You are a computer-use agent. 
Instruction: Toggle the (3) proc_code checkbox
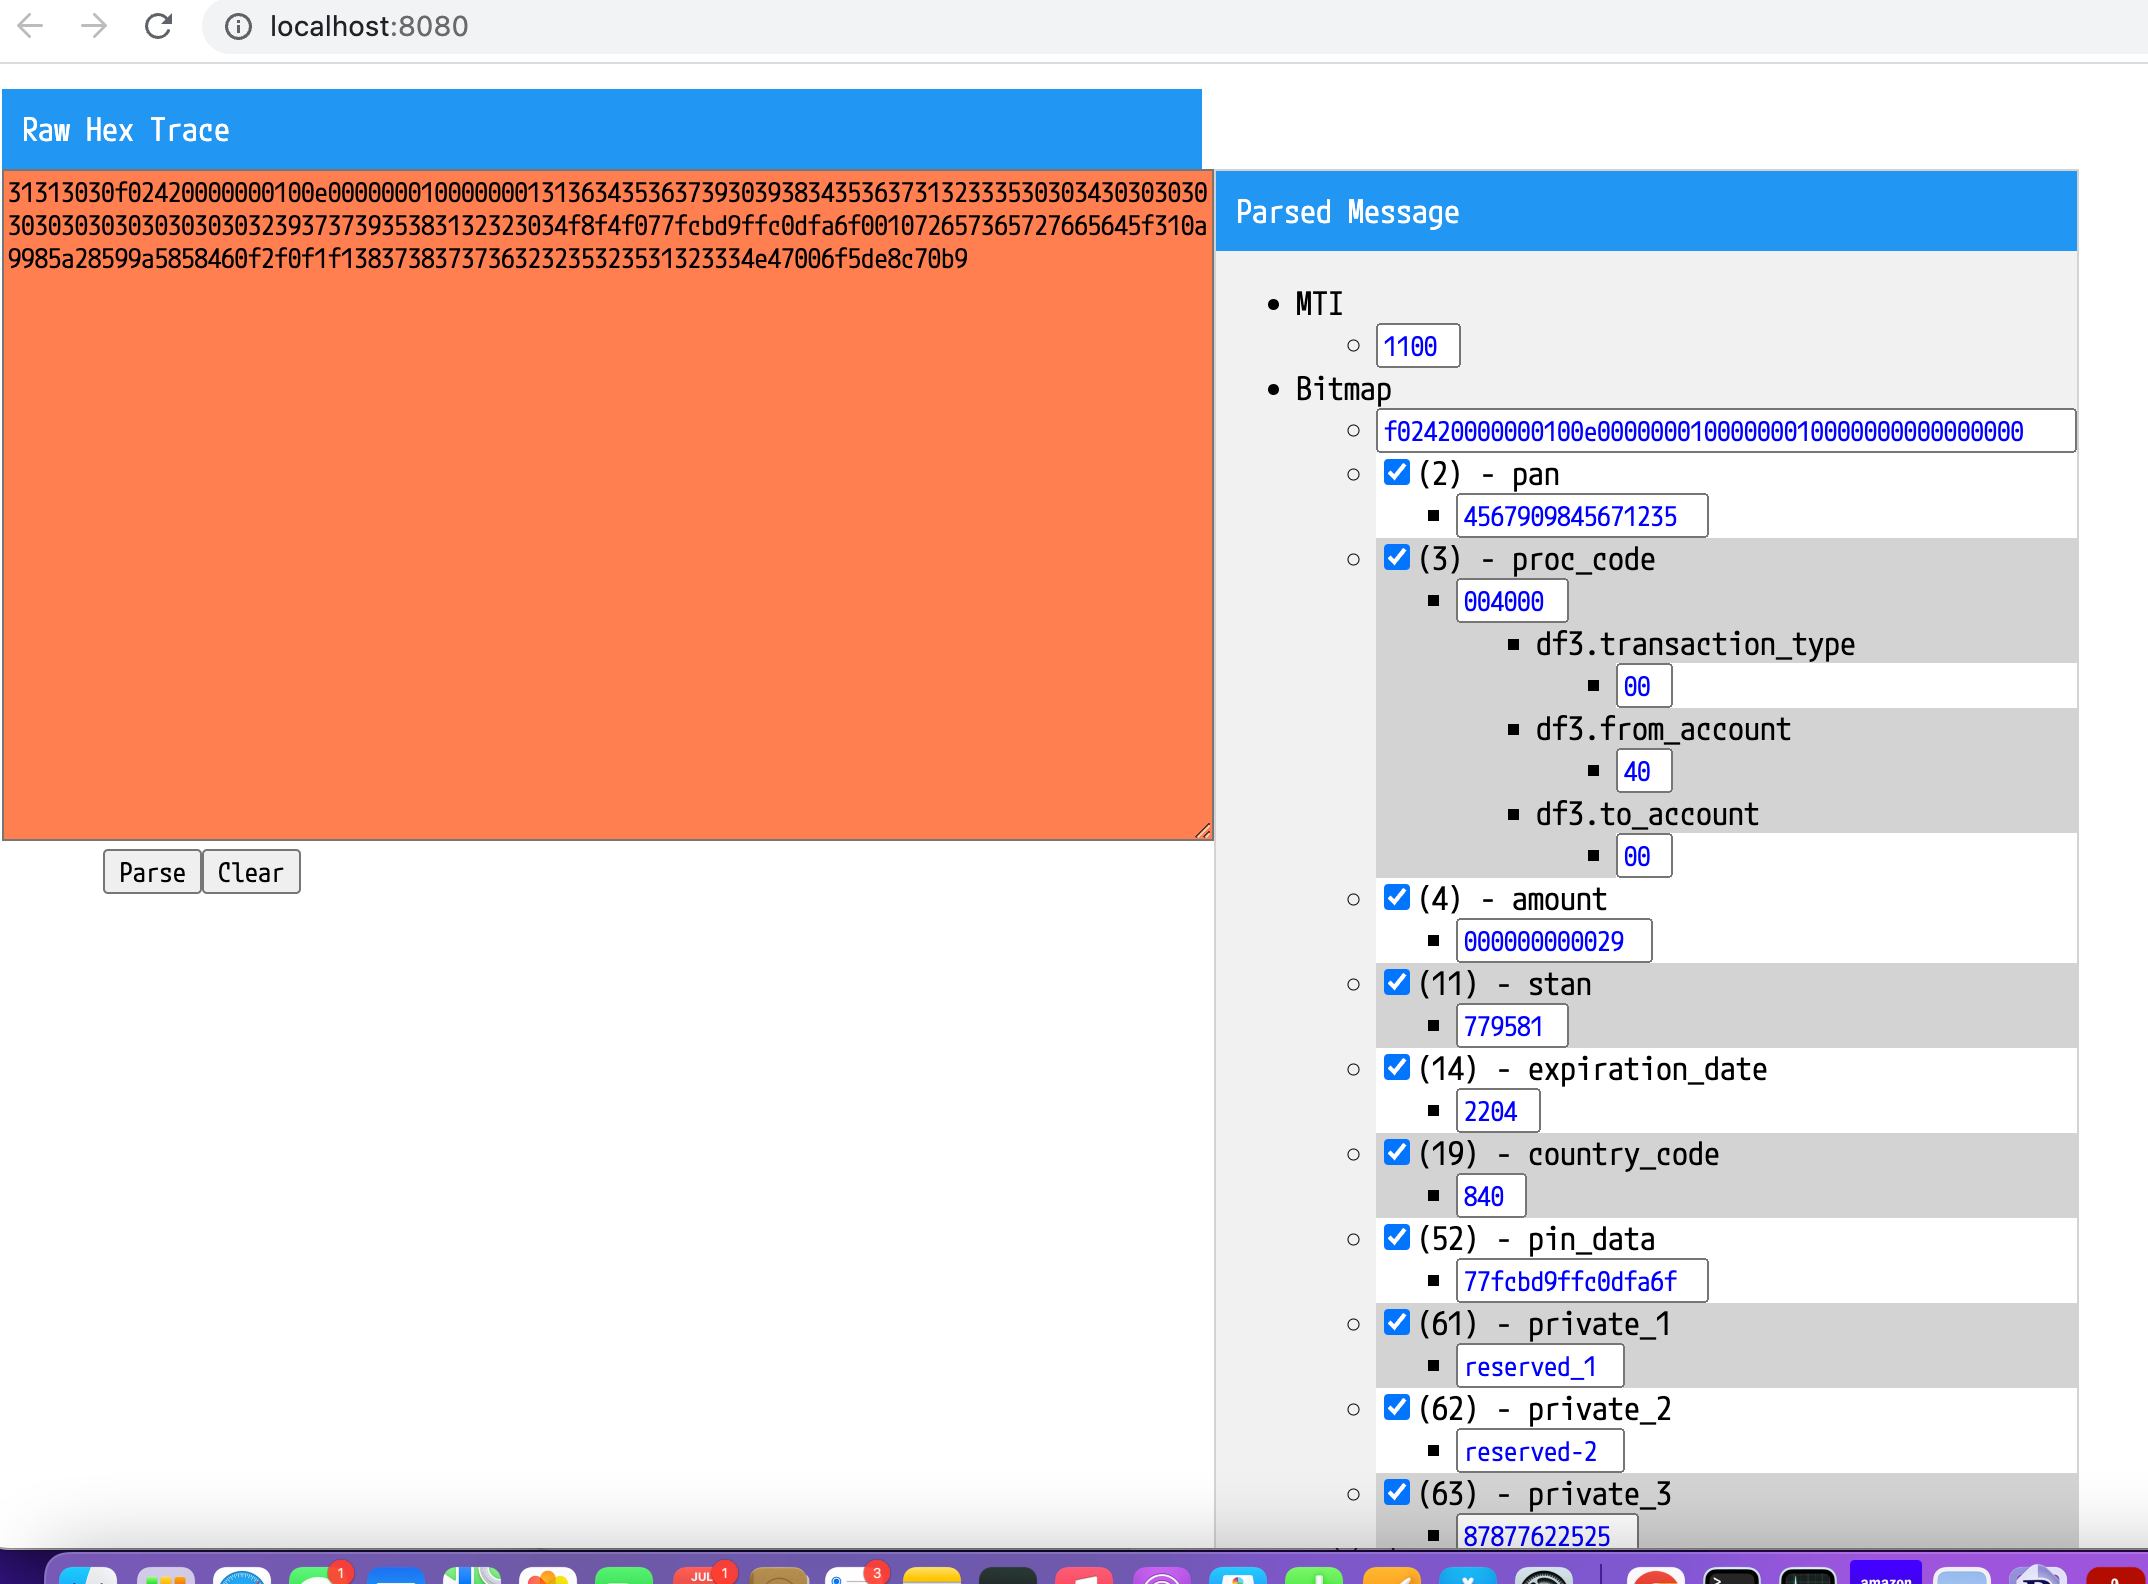(x=1396, y=557)
